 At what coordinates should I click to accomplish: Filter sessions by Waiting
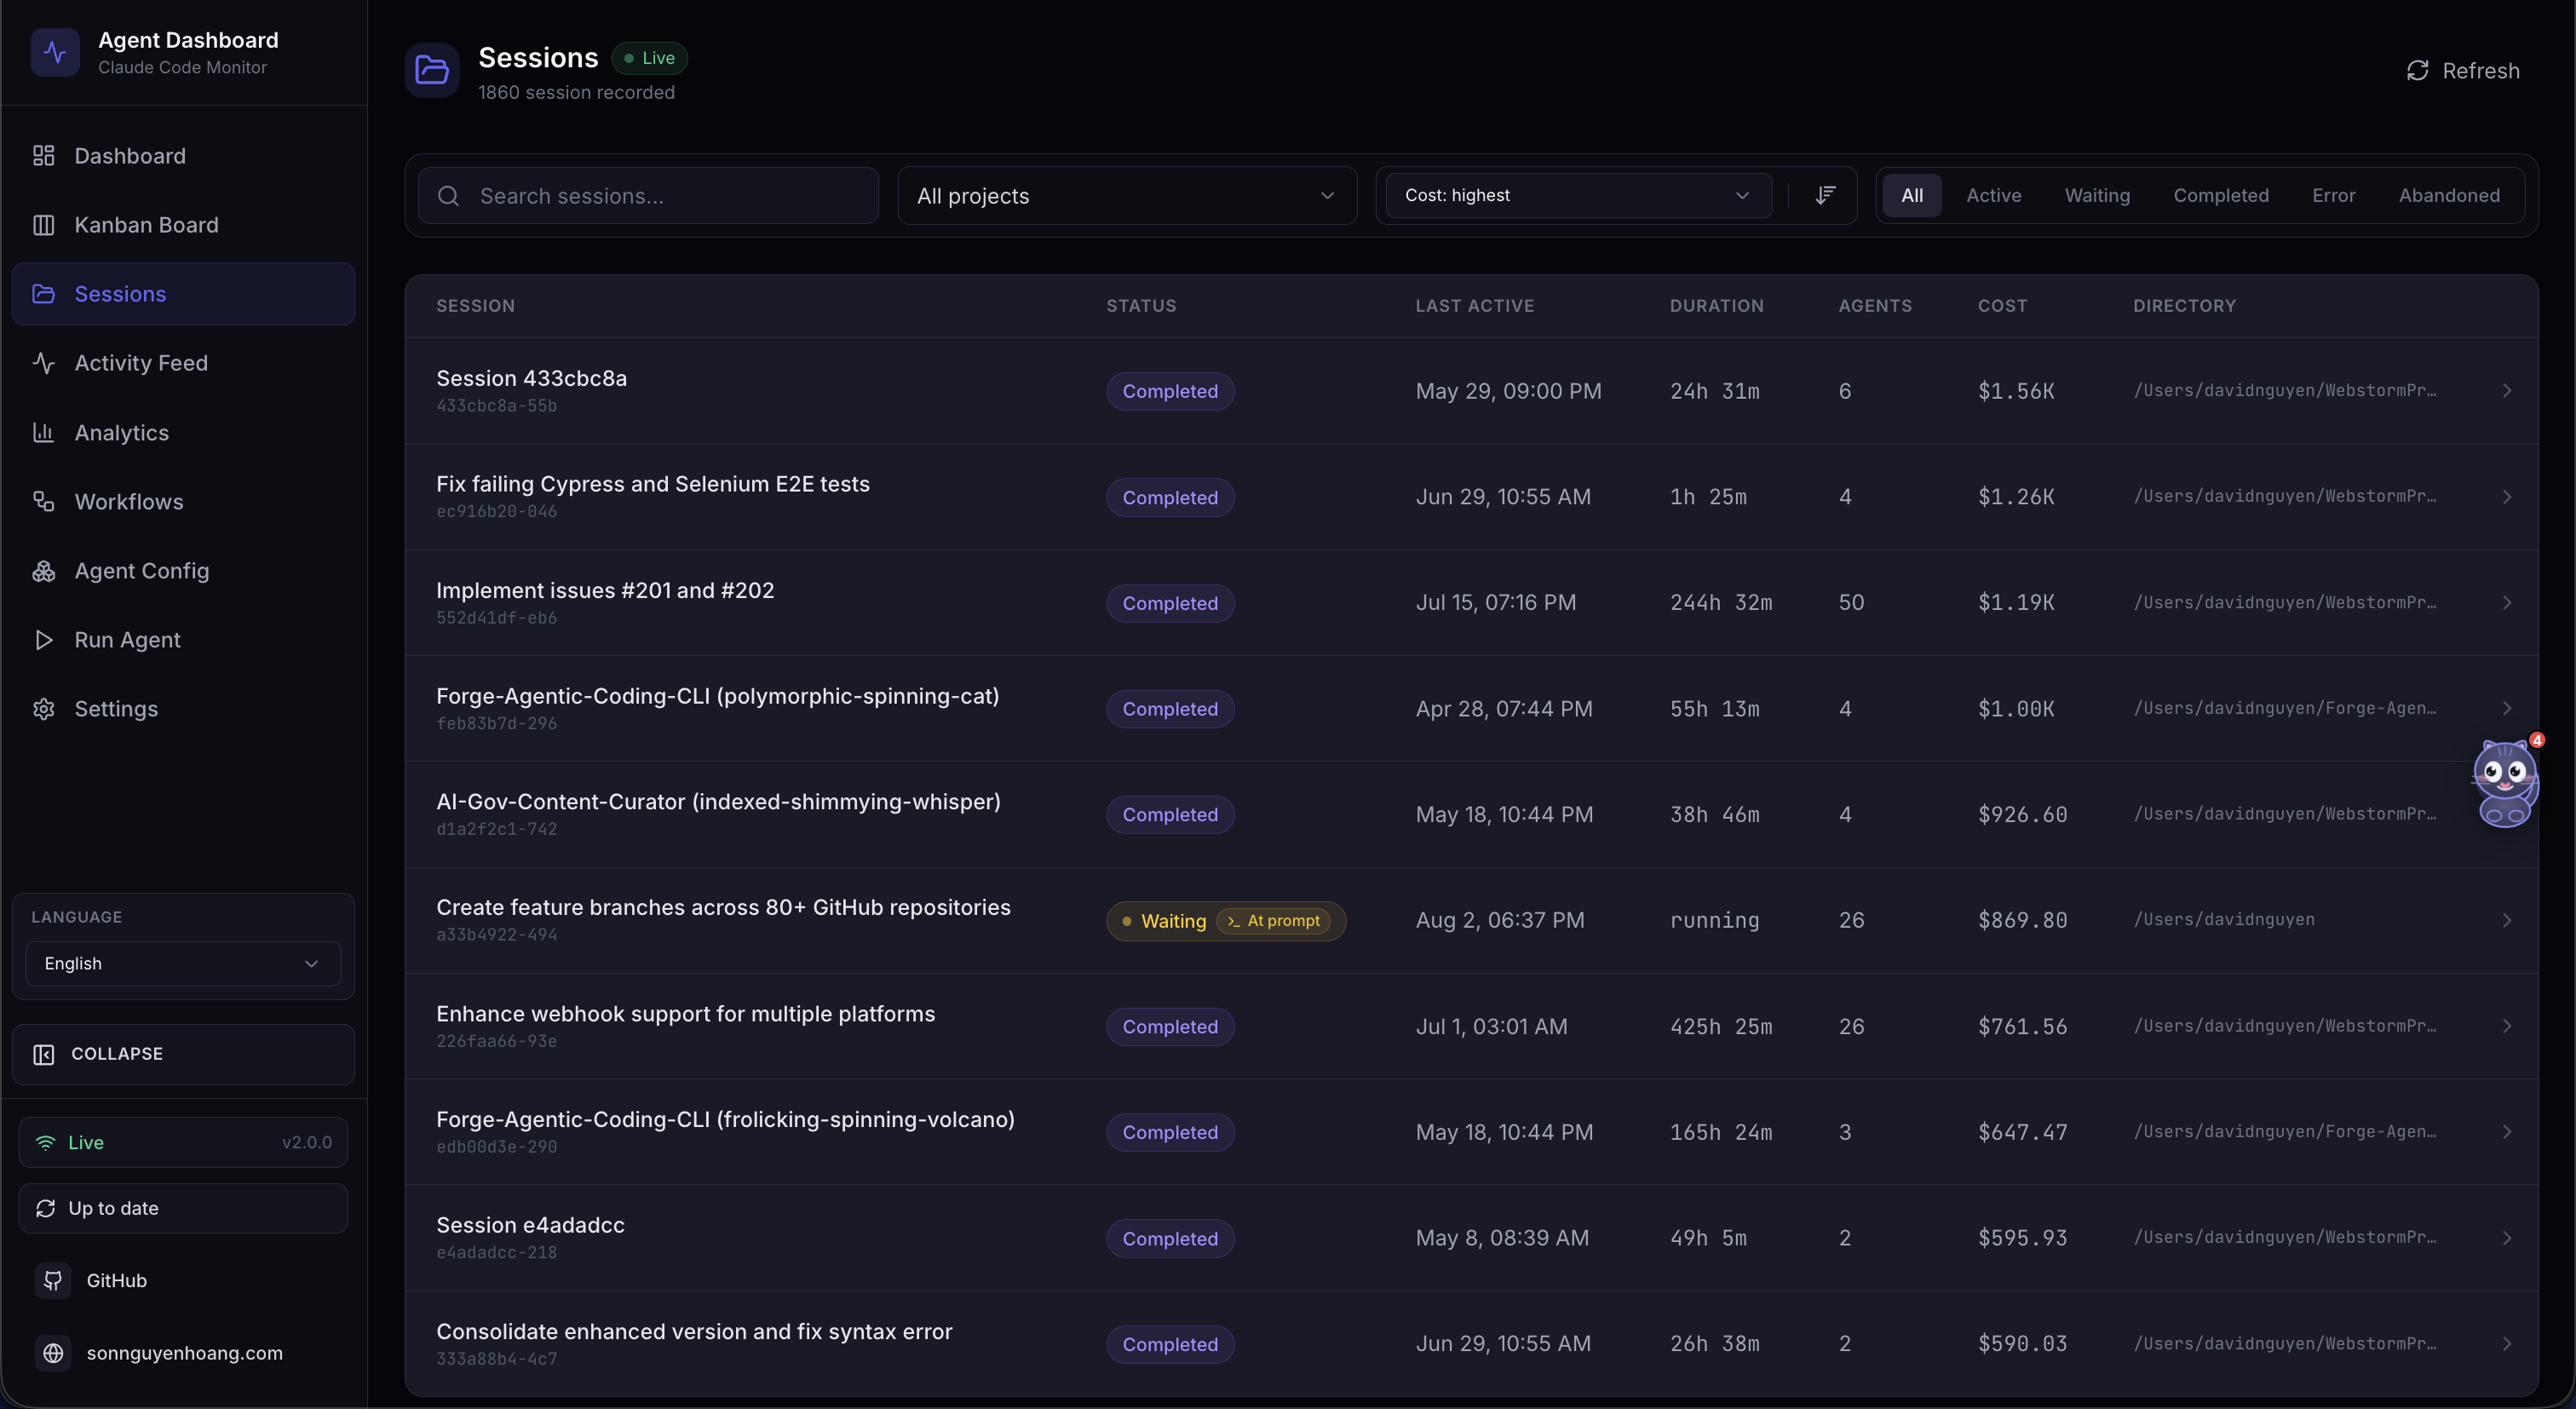pyautogui.click(x=2097, y=195)
